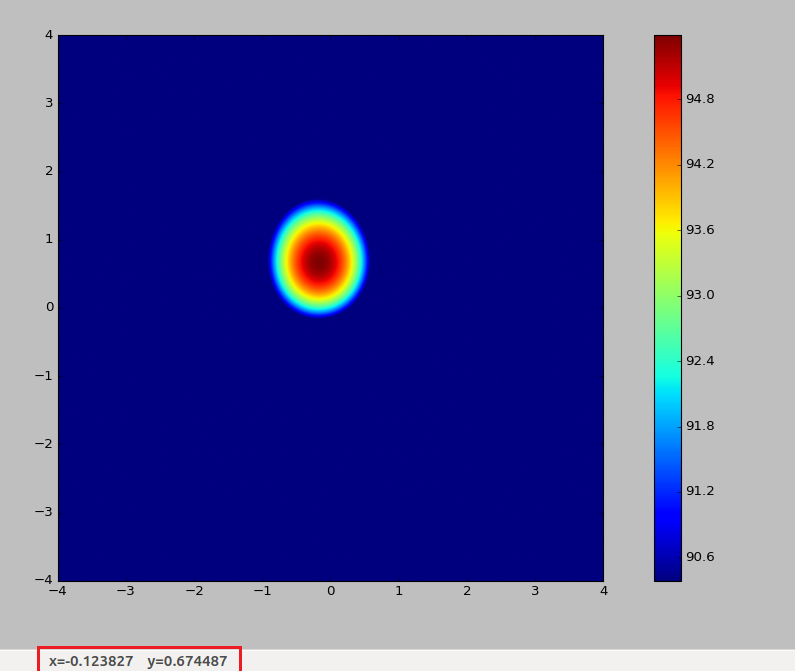
Task: Click the colorbar tick label 93.0
Action: [x=700, y=295]
